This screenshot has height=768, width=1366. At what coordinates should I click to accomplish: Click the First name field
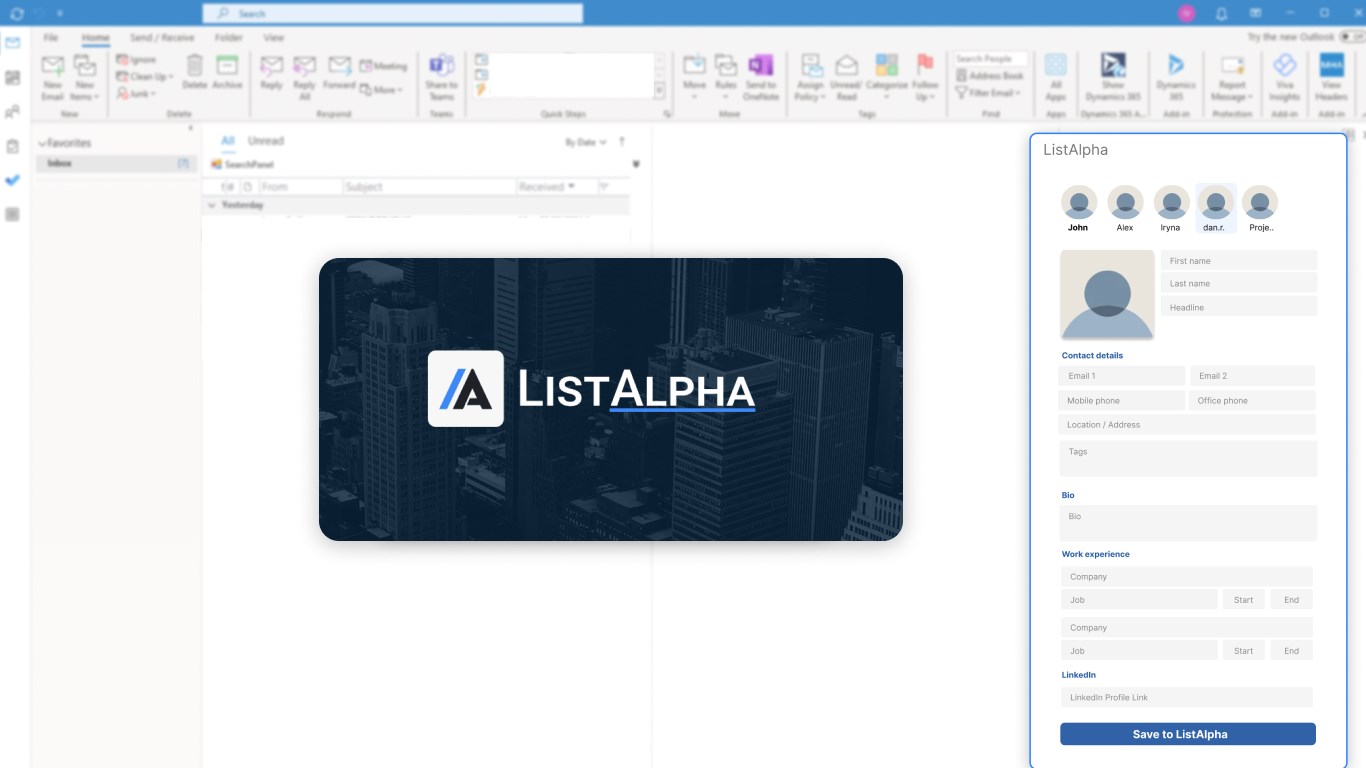pyautogui.click(x=1238, y=260)
